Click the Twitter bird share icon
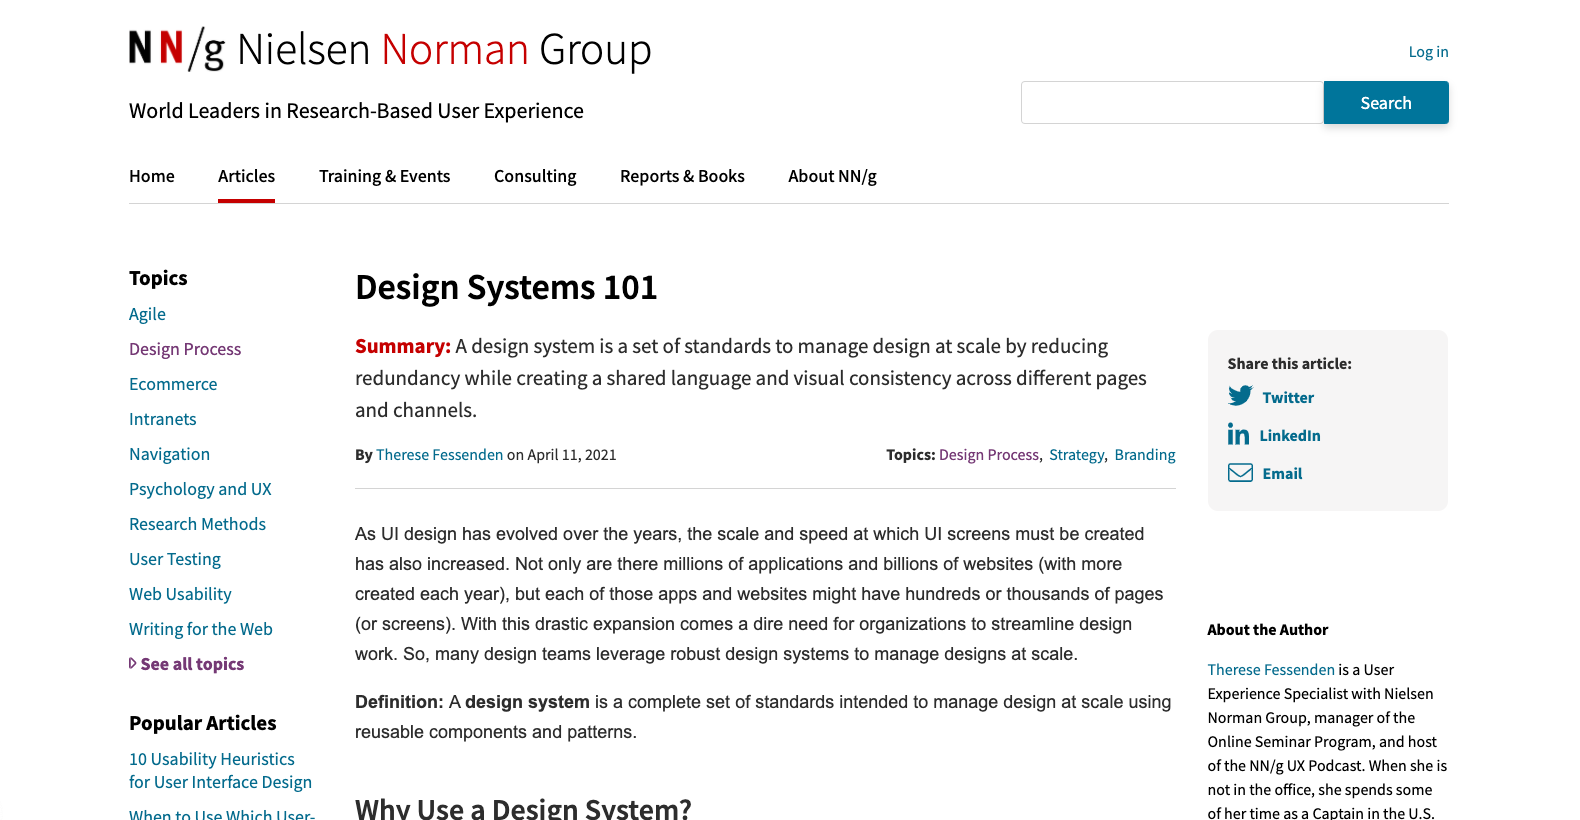The width and height of the screenshot is (1580, 820). click(1240, 396)
